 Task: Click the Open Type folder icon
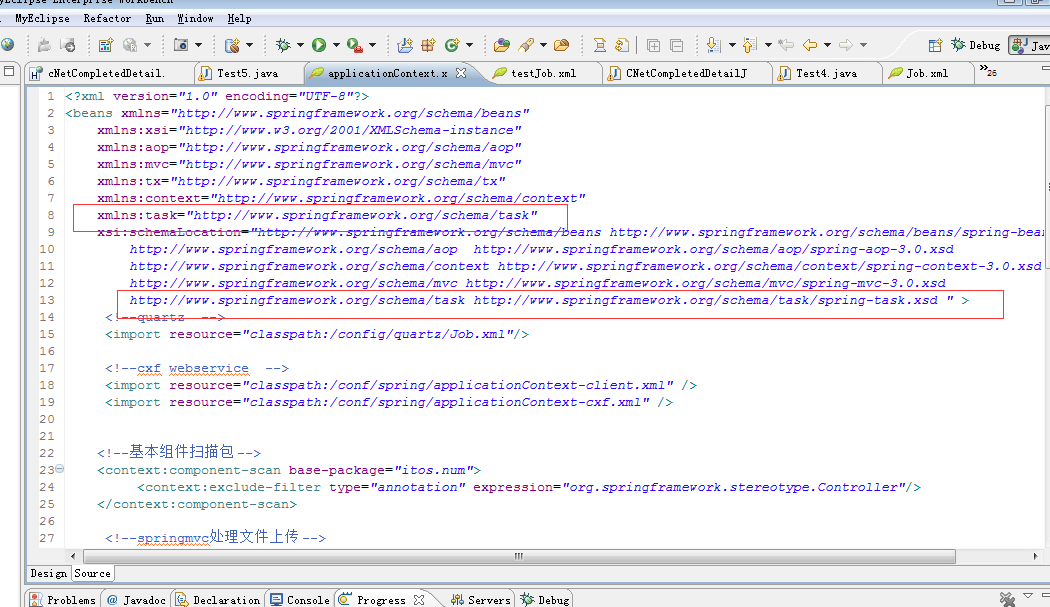coord(502,45)
